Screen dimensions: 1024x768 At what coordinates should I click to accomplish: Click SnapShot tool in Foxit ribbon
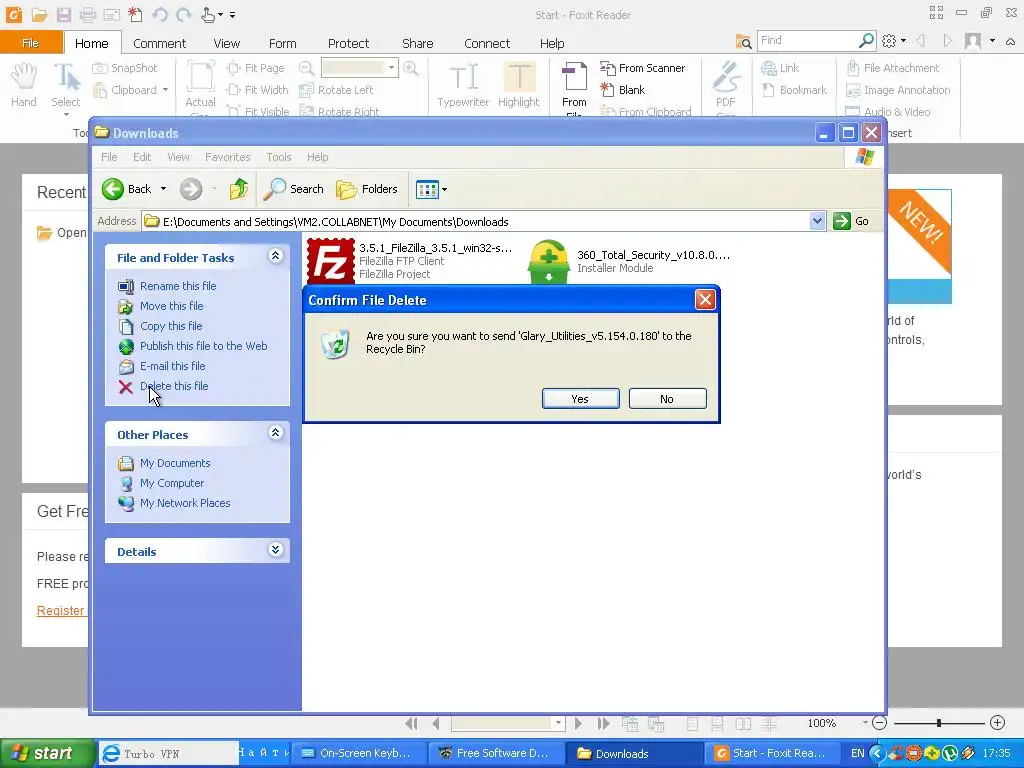[x=125, y=68]
